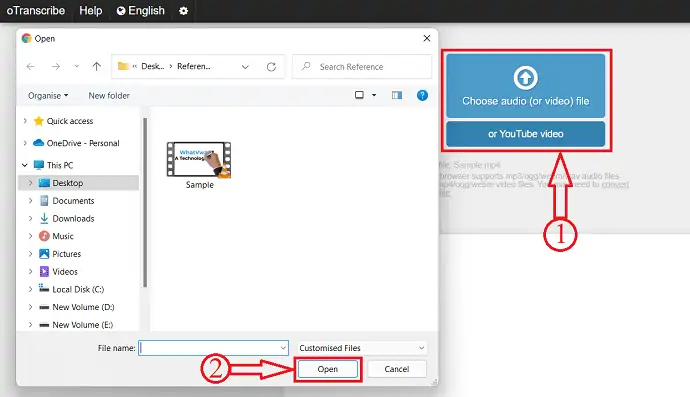Click the Chrome icon in dialog title
Screen dimensions: 690x397
[x=26, y=38]
